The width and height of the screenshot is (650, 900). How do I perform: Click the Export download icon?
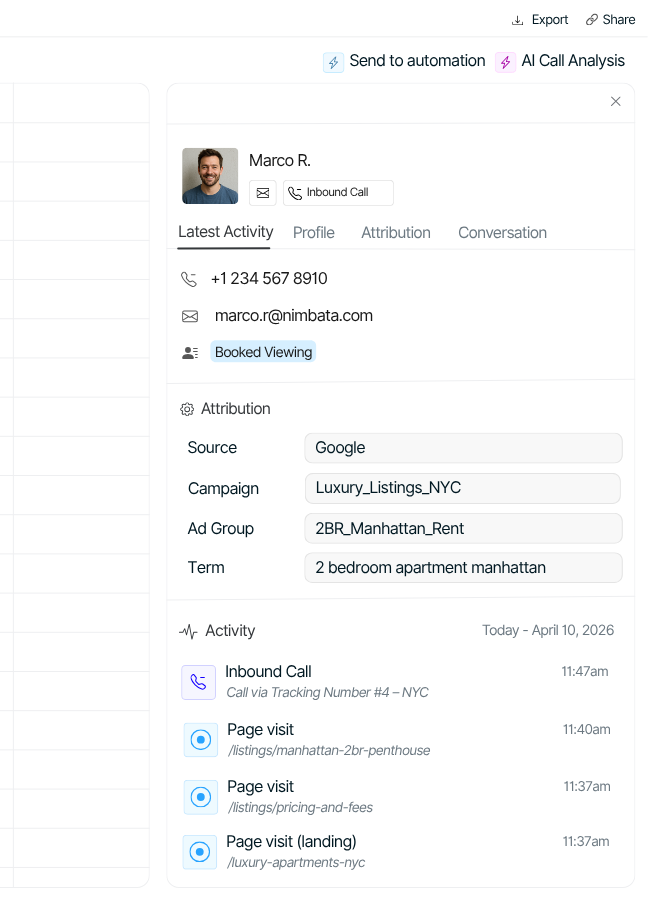tap(517, 20)
